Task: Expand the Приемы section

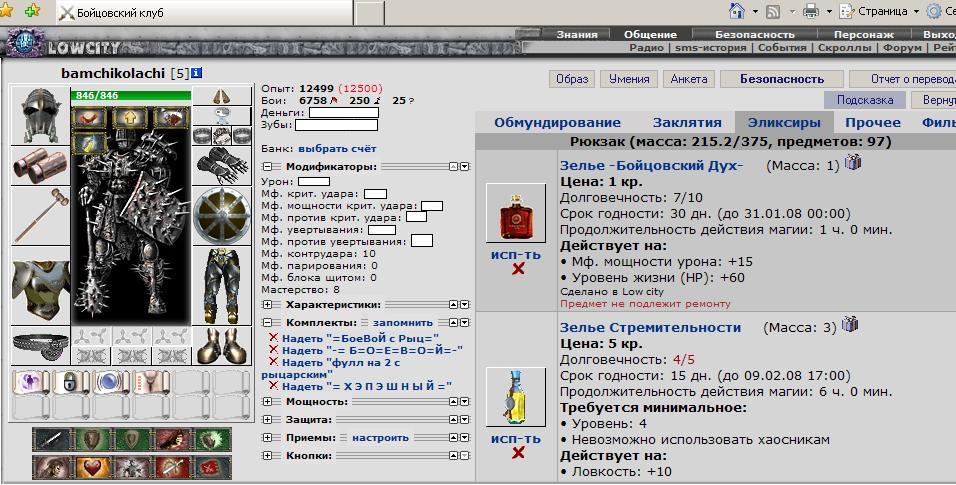Action: (267, 438)
